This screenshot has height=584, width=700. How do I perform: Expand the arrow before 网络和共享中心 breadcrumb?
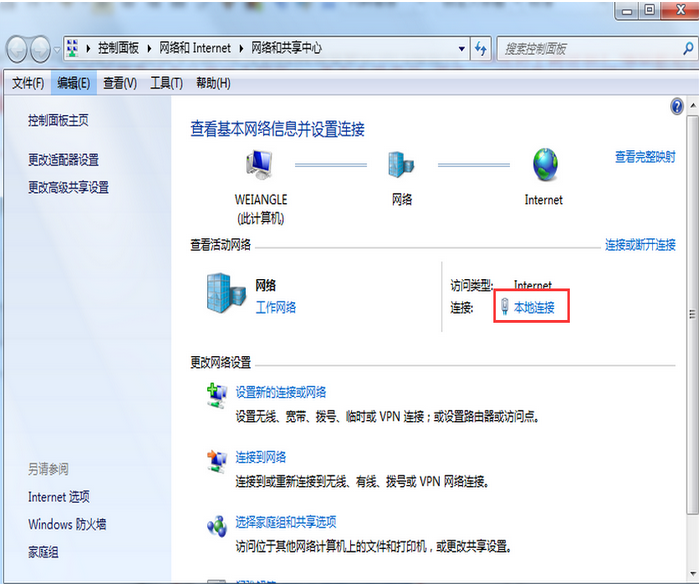click(x=242, y=48)
